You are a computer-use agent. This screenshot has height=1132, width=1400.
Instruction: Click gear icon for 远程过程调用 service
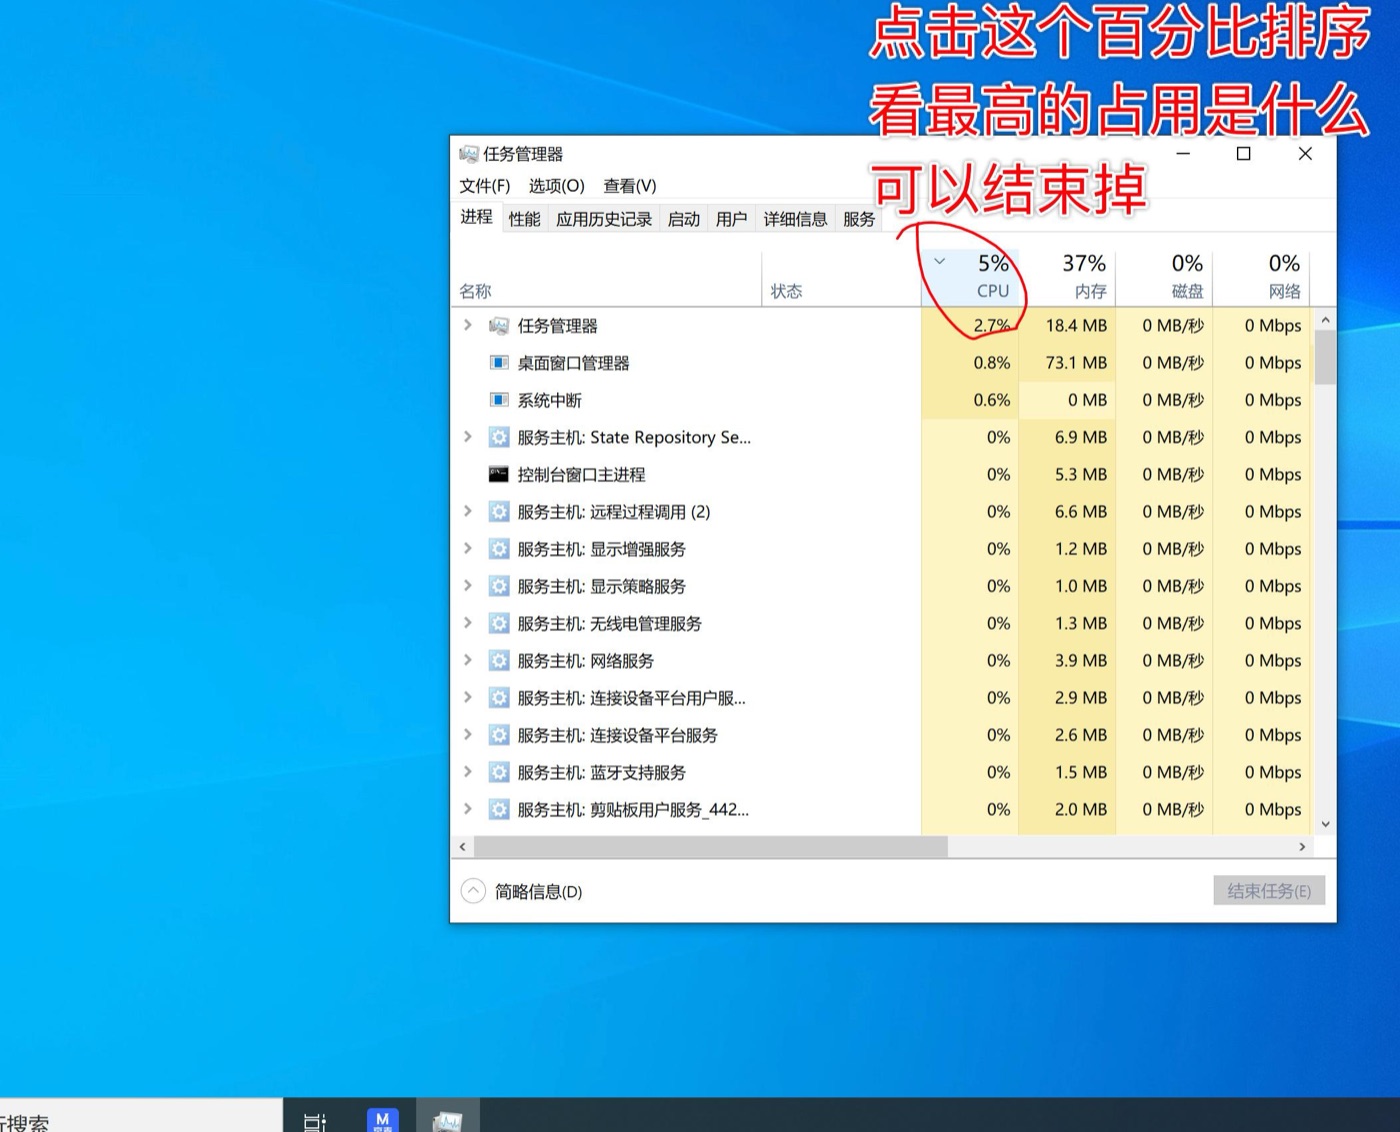pos(499,512)
